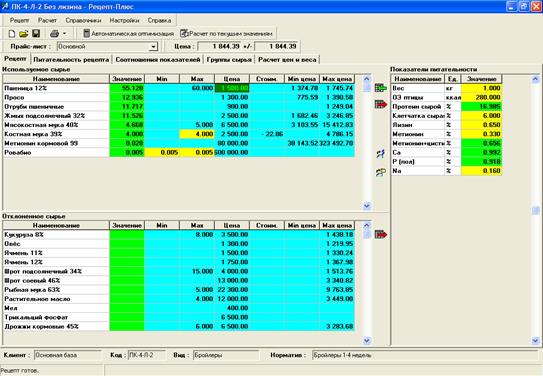Open the Прайс-лист dropdown arrow
The width and height of the screenshot is (543, 376).
153,46
